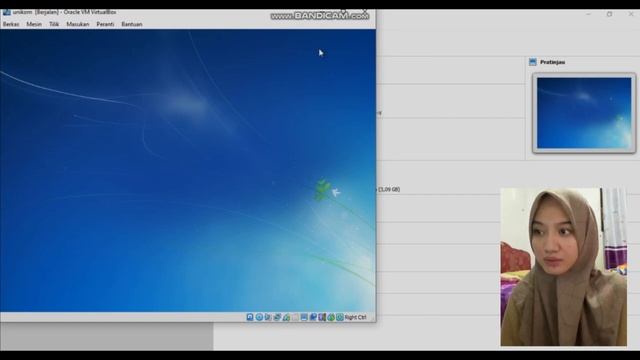640x360 pixels.
Task: Click the Right Ctrl host key label
Action: [356, 317]
